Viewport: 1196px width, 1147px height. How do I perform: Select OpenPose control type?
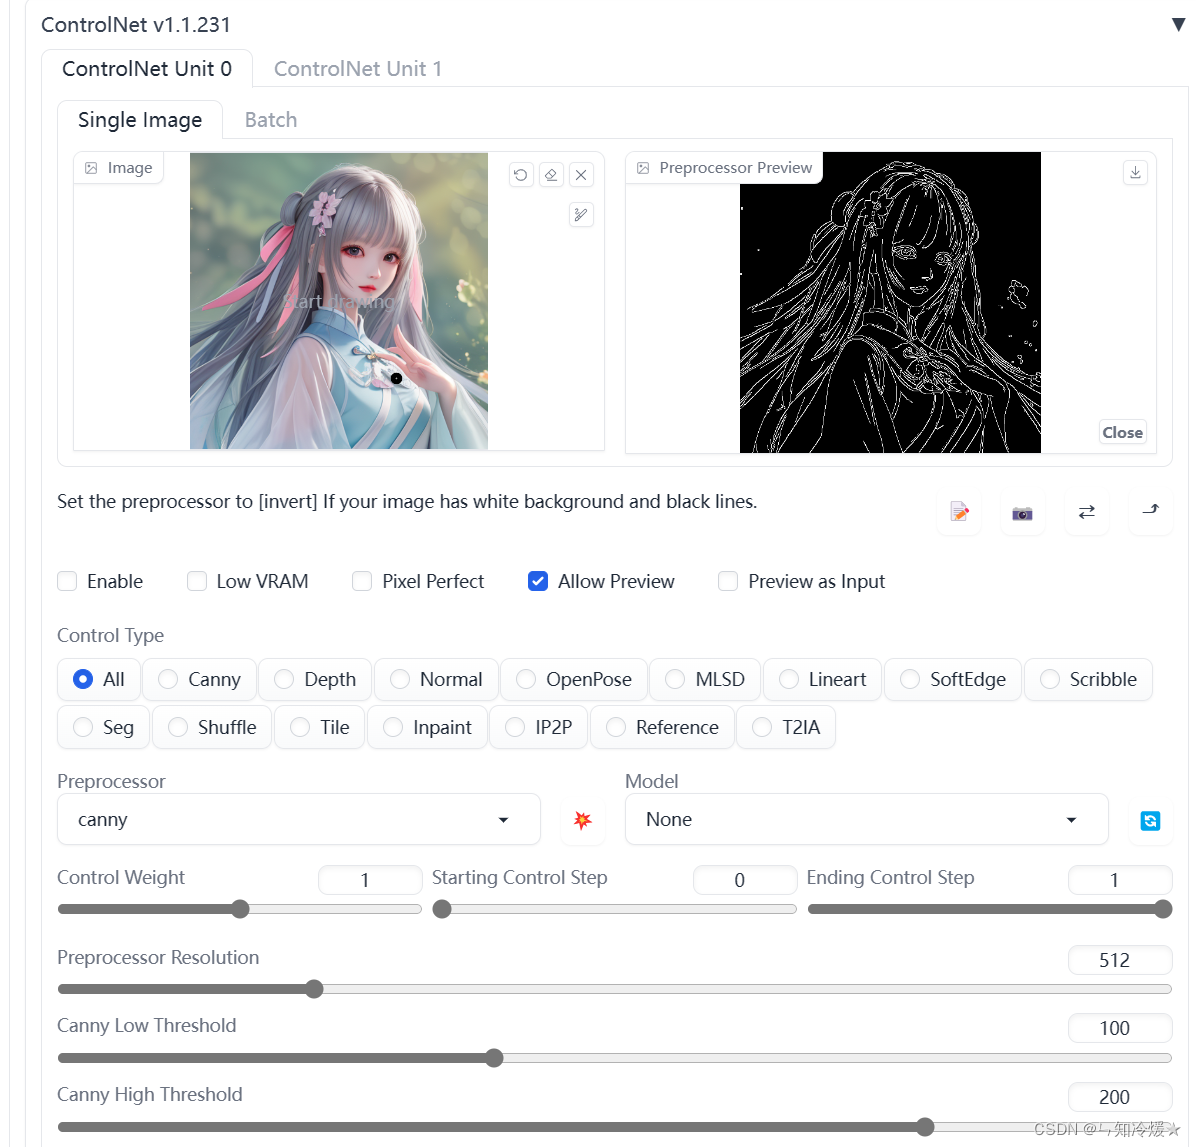click(574, 680)
